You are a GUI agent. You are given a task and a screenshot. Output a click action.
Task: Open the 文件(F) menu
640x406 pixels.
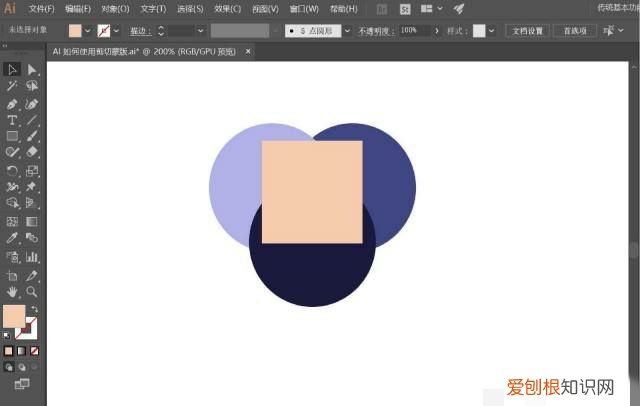point(41,9)
